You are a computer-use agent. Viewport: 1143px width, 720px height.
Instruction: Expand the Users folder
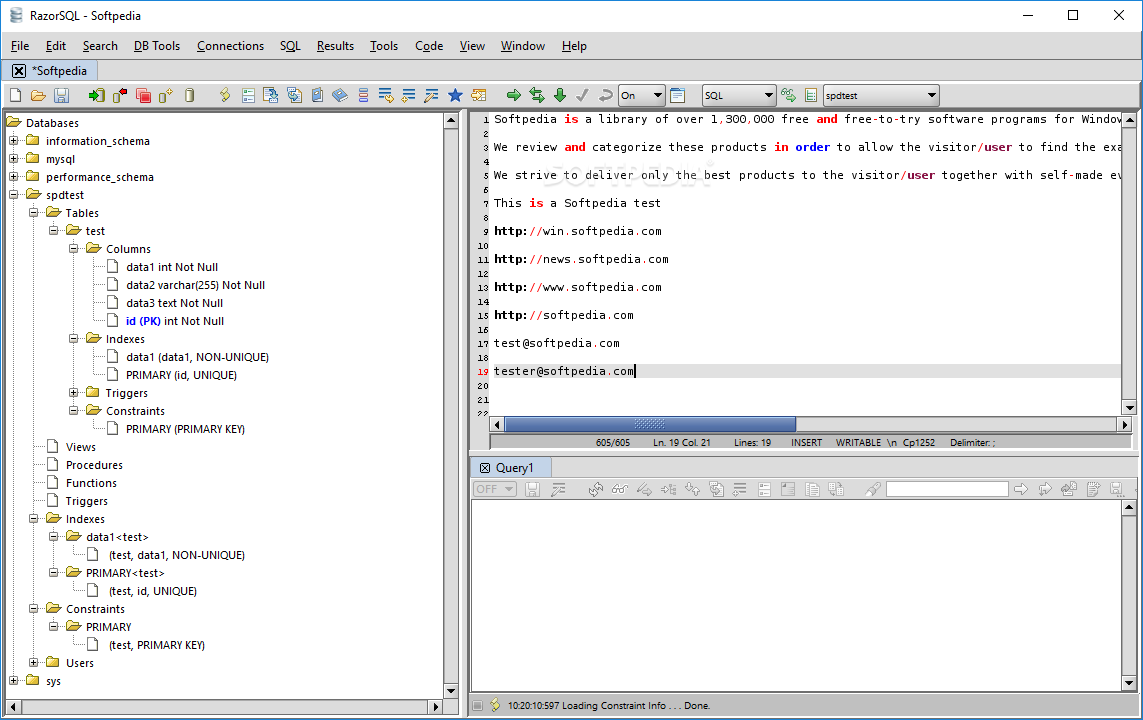coord(34,662)
